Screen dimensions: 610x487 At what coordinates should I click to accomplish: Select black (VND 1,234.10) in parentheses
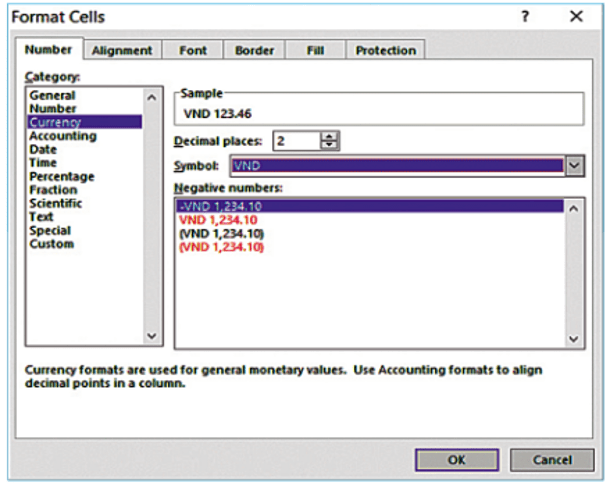click(220, 233)
